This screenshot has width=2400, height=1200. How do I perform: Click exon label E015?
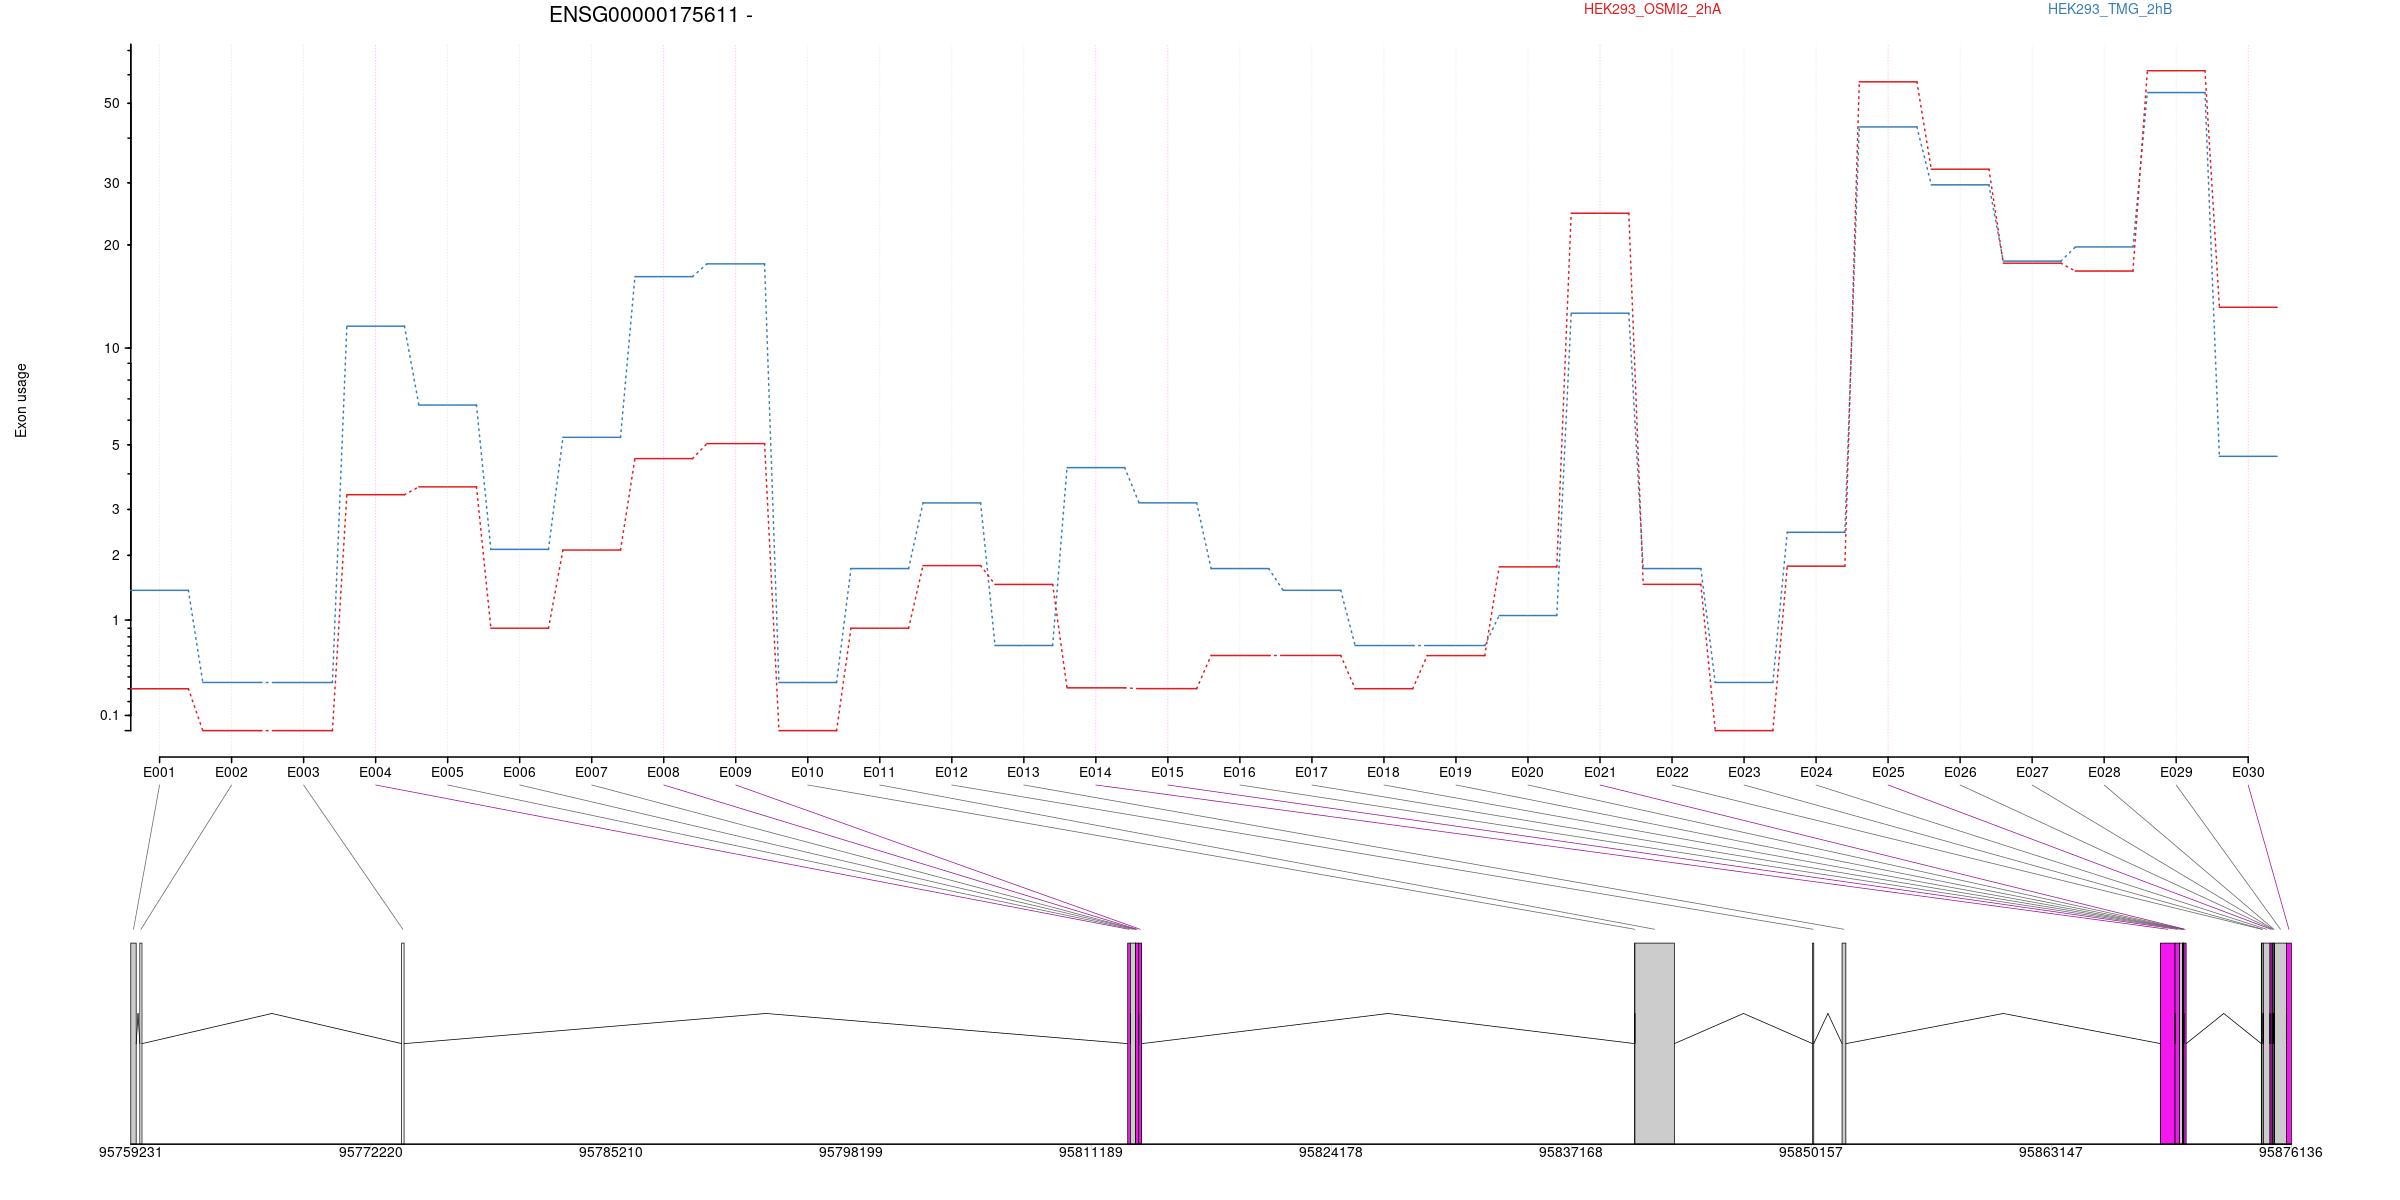click(1167, 772)
